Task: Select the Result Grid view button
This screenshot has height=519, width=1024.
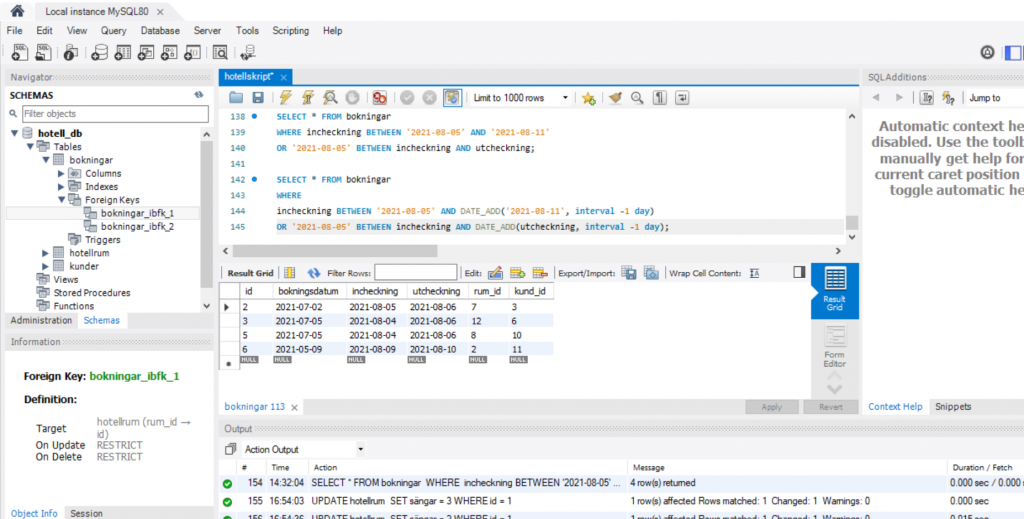Action: point(835,290)
